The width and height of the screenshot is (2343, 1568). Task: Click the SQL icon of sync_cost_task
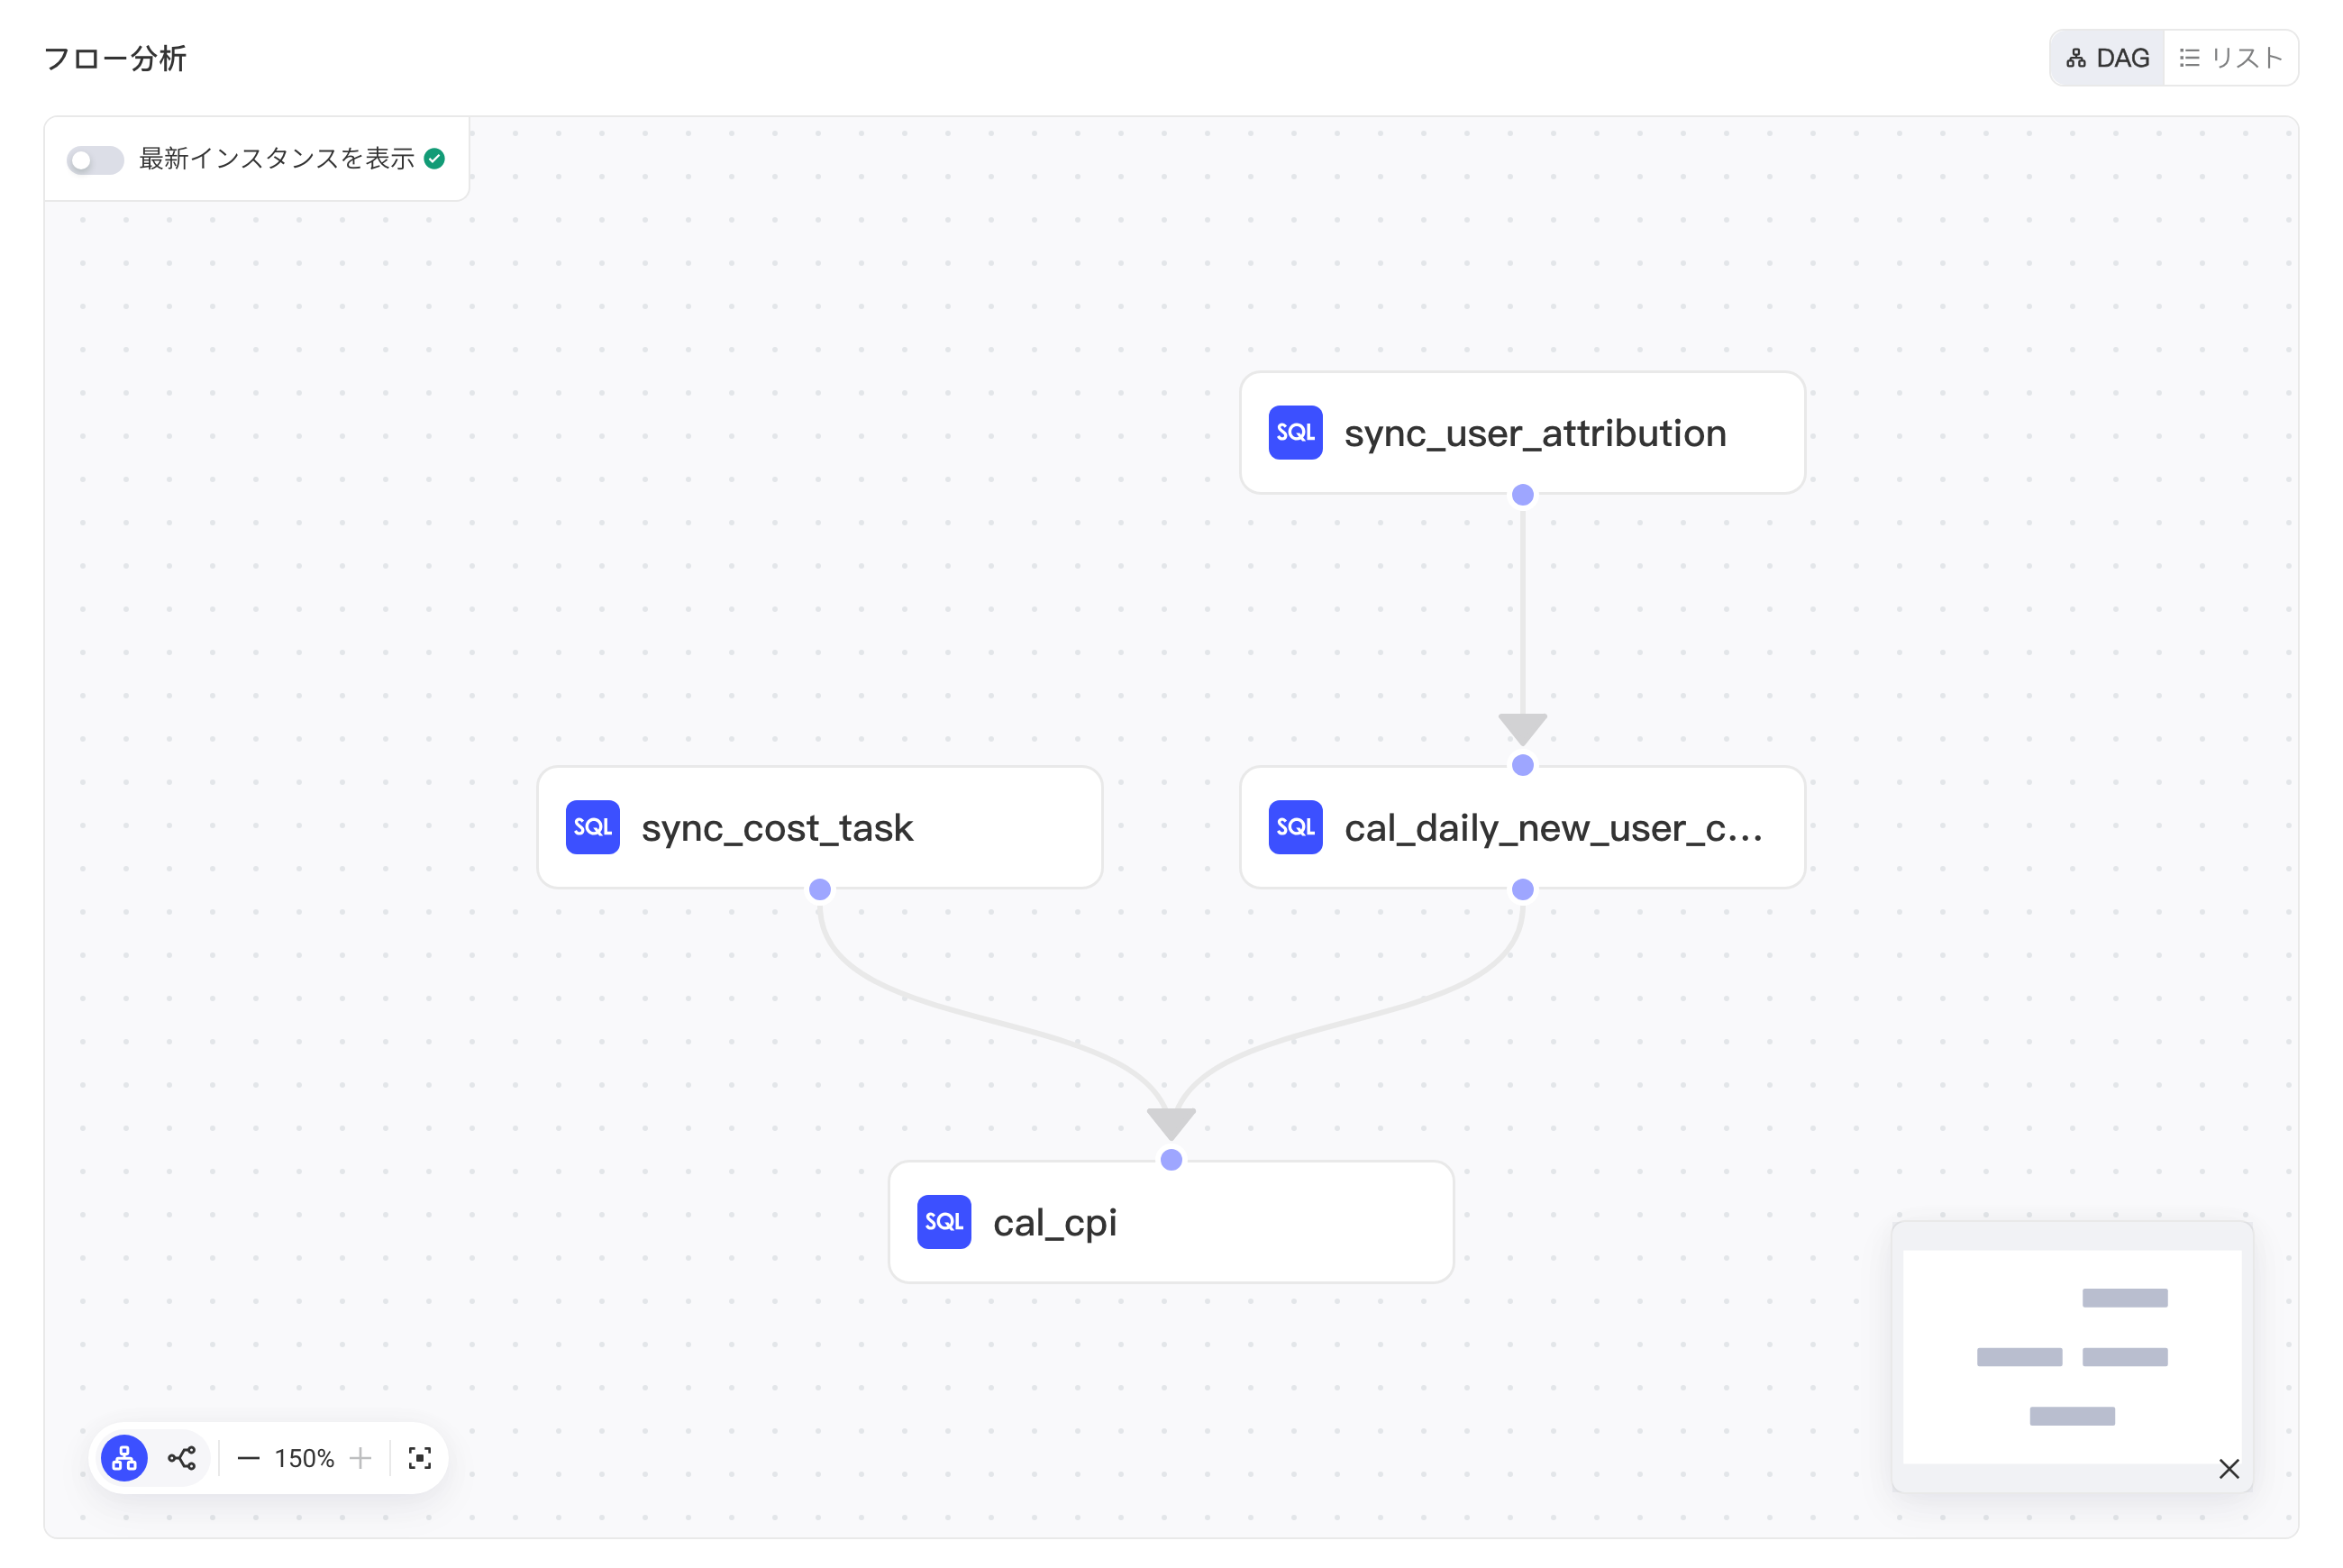pos(592,828)
